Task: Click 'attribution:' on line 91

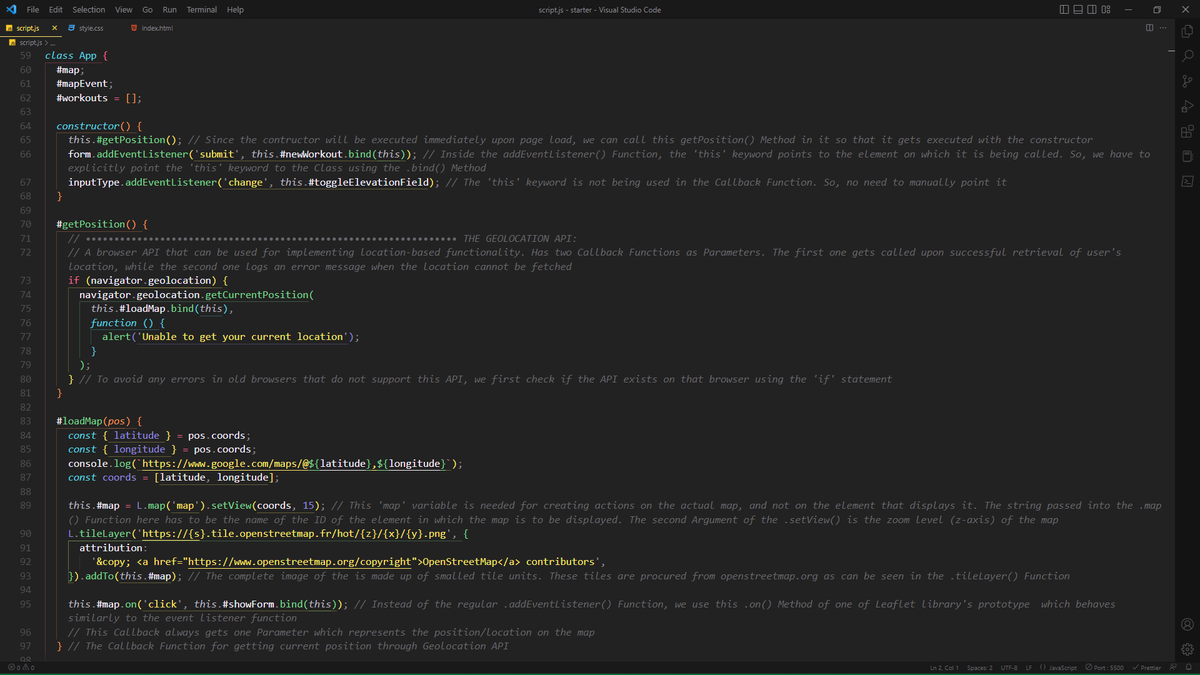Action: pyautogui.click(x=114, y=548)
